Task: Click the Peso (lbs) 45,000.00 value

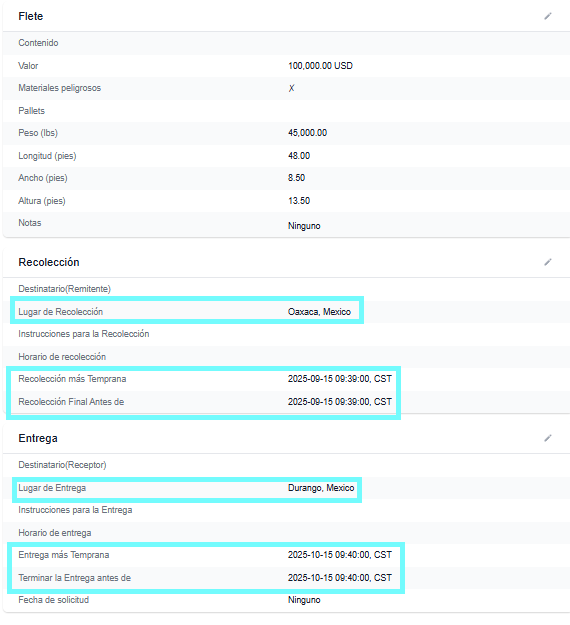Action: [307, 133]
